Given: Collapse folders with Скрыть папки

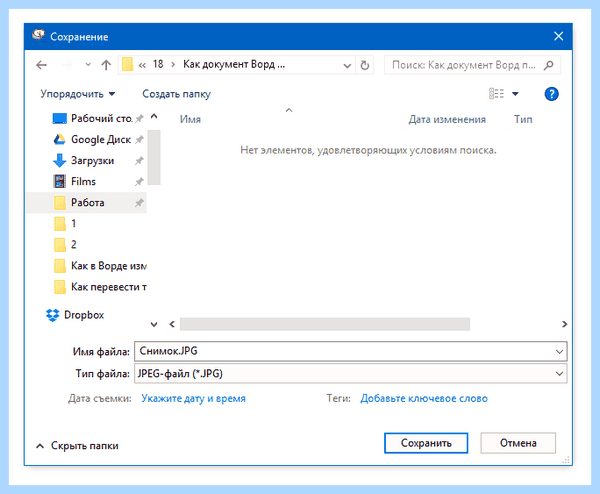Looking at the screenshot, I should coord(77,446).
